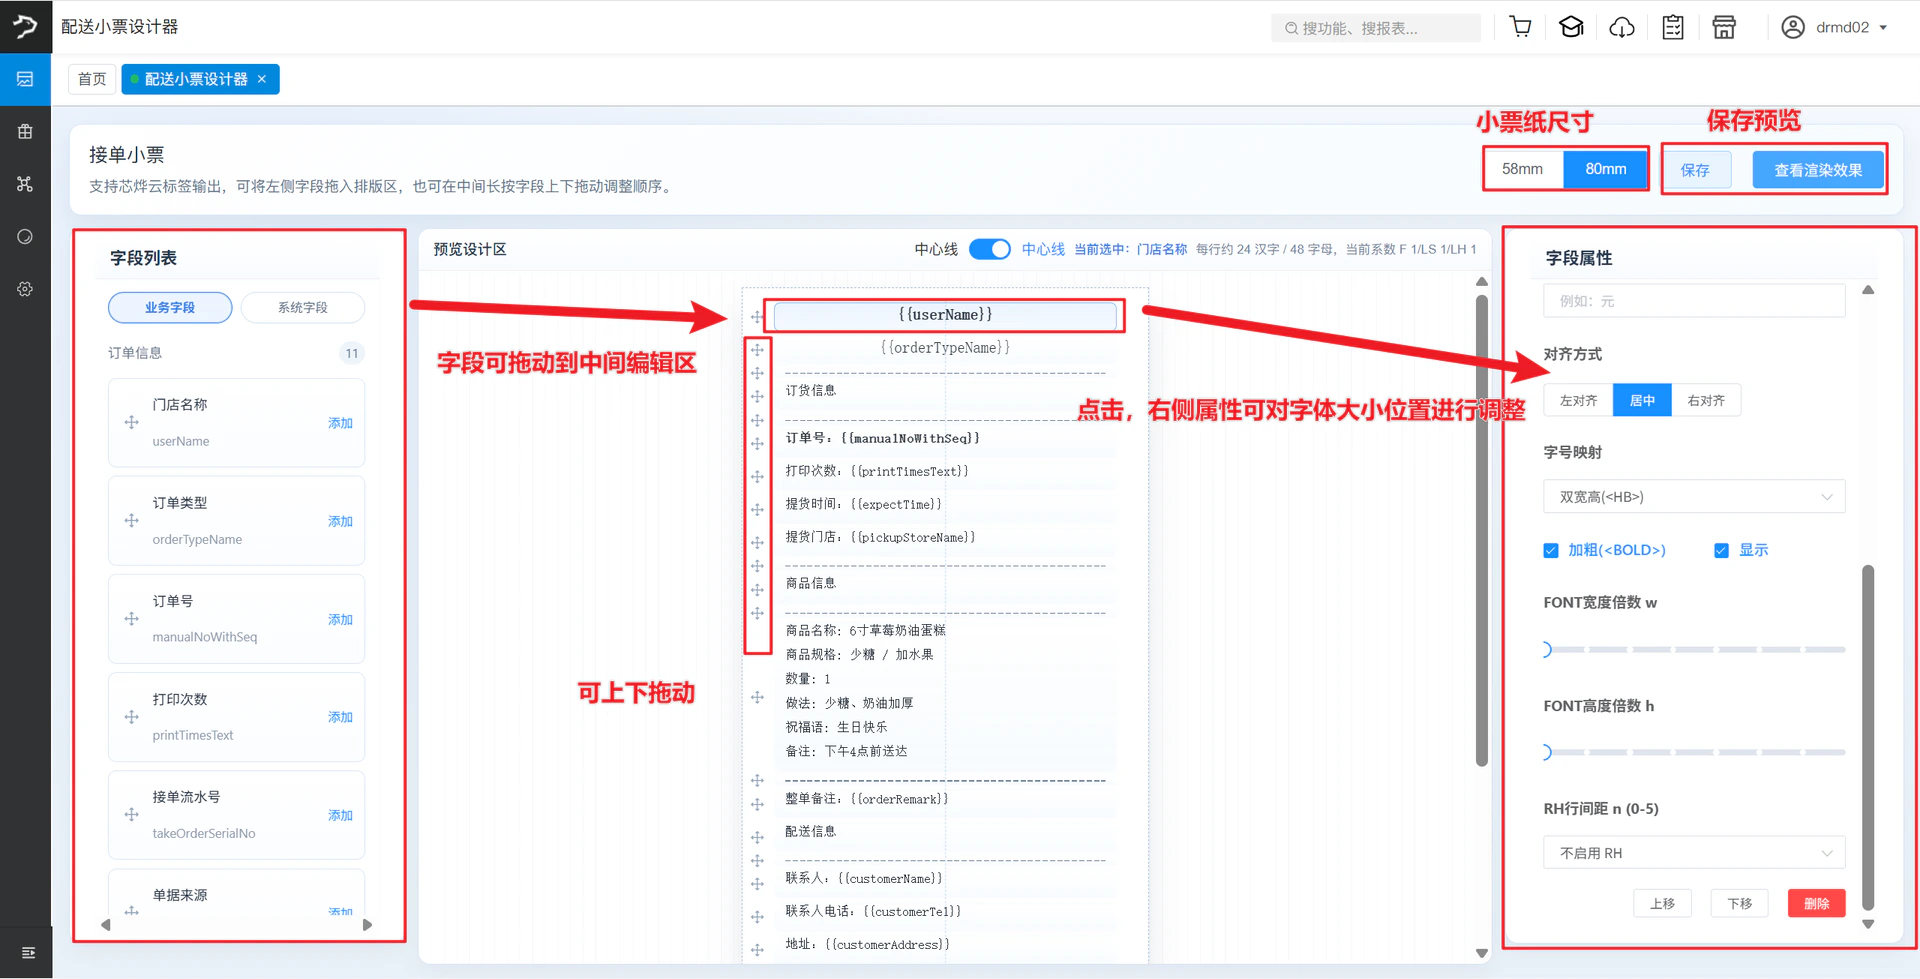Click the 查看渲染效果 button

1818,170
